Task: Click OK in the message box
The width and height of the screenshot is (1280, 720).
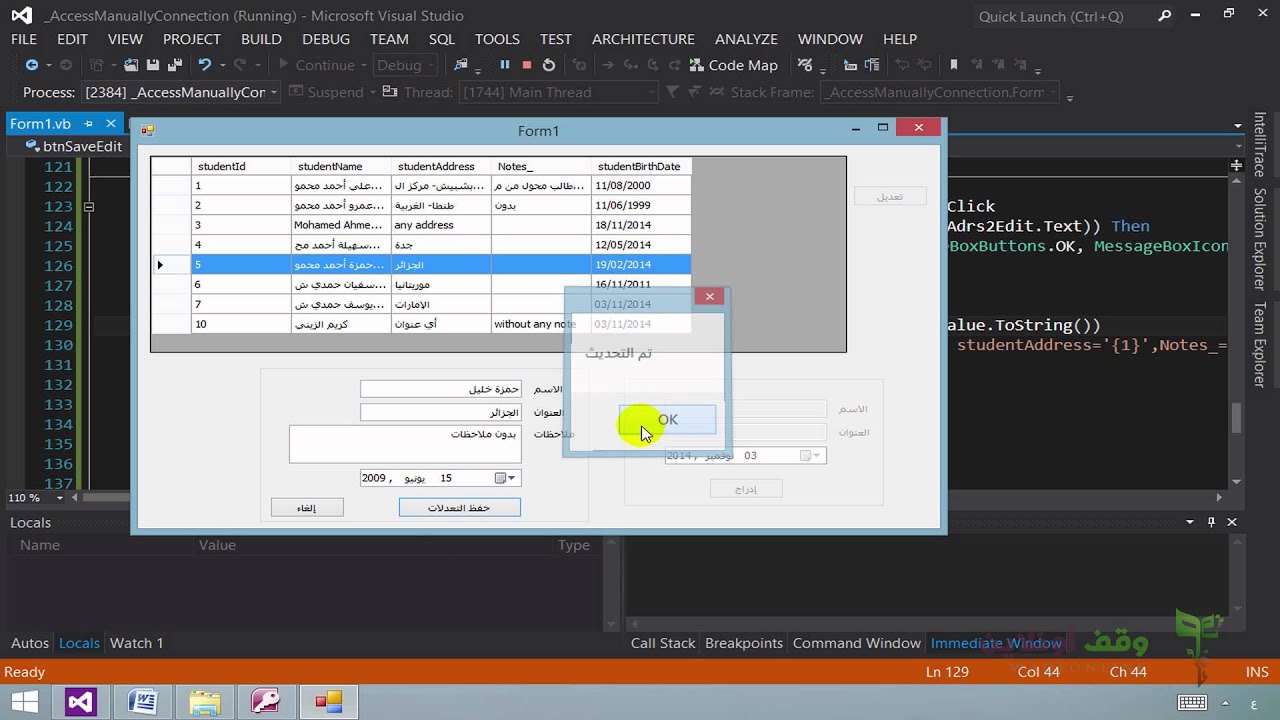Action: coord(667,420)
